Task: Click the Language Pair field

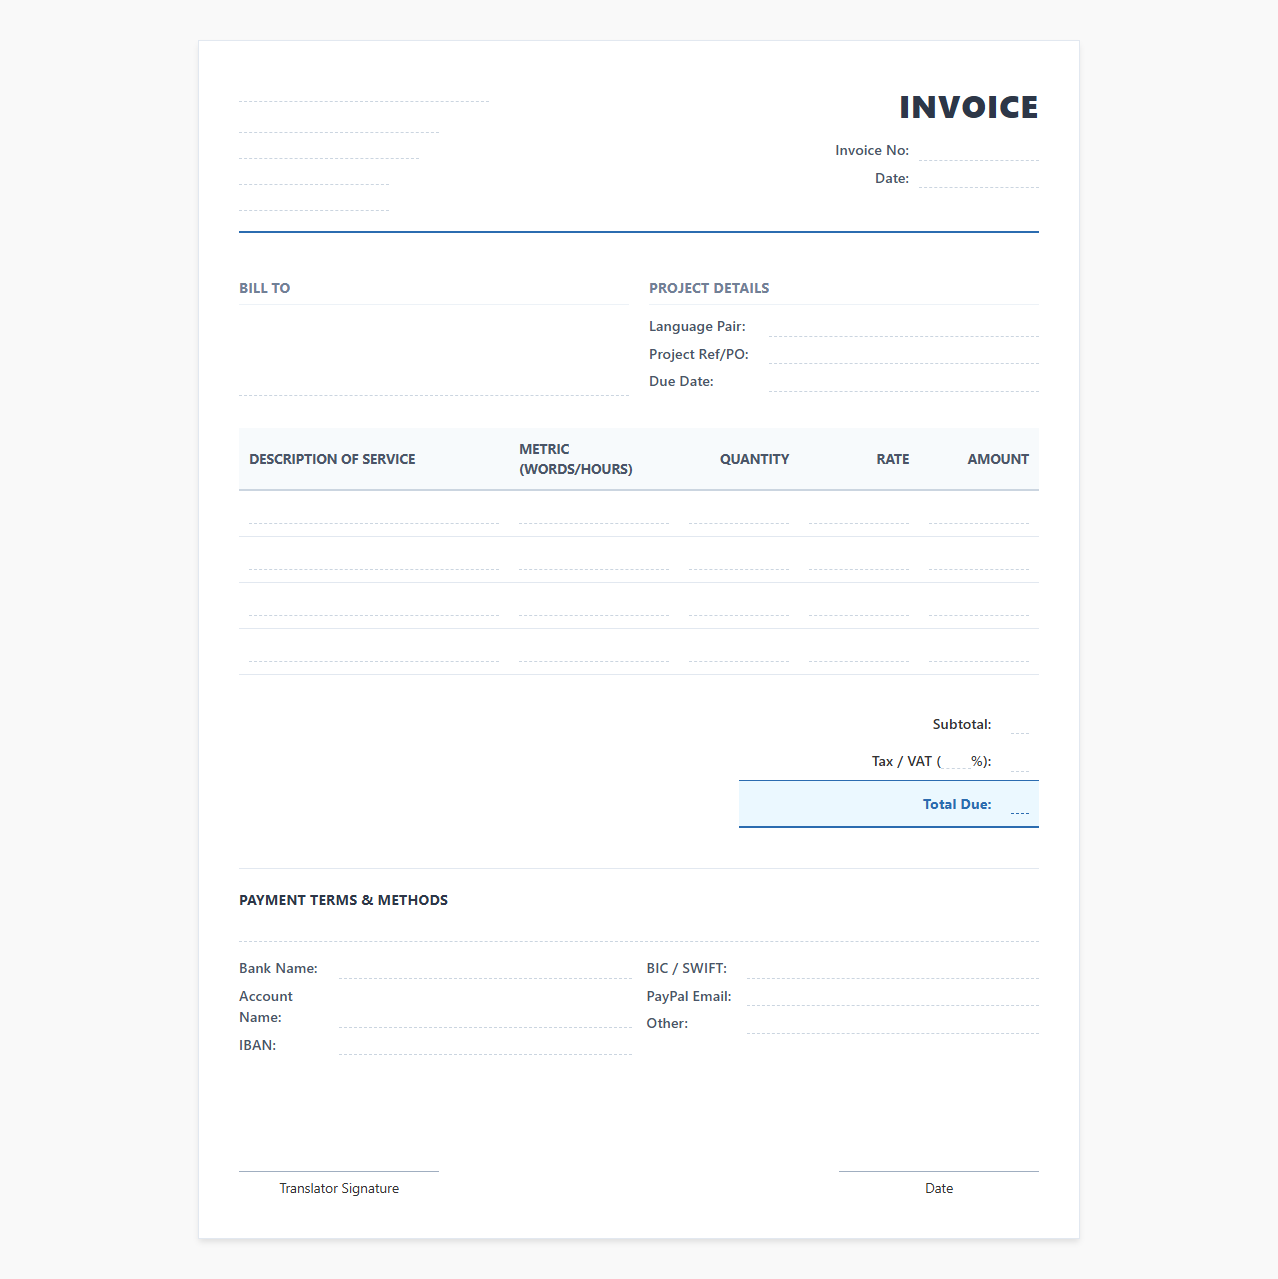Action: coord(904,326)
